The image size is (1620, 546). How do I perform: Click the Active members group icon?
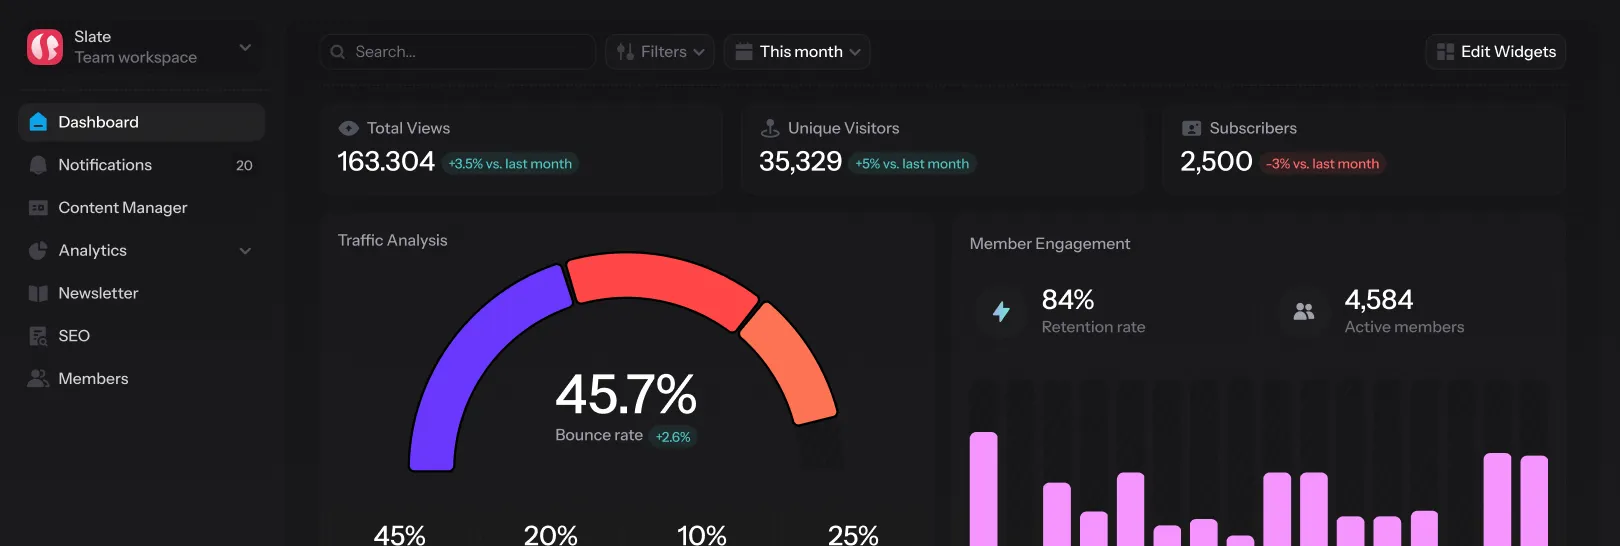tap(1304, 311)
